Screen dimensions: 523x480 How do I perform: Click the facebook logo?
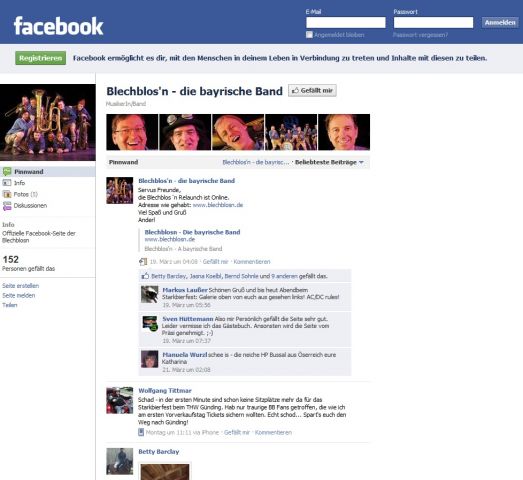click(x=58, y=26)
